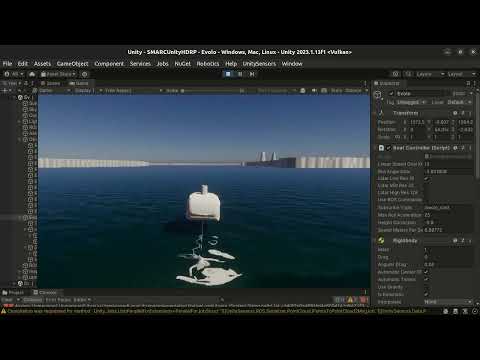Toggle the Mute Audio icon in Game view

click(314, 91)
